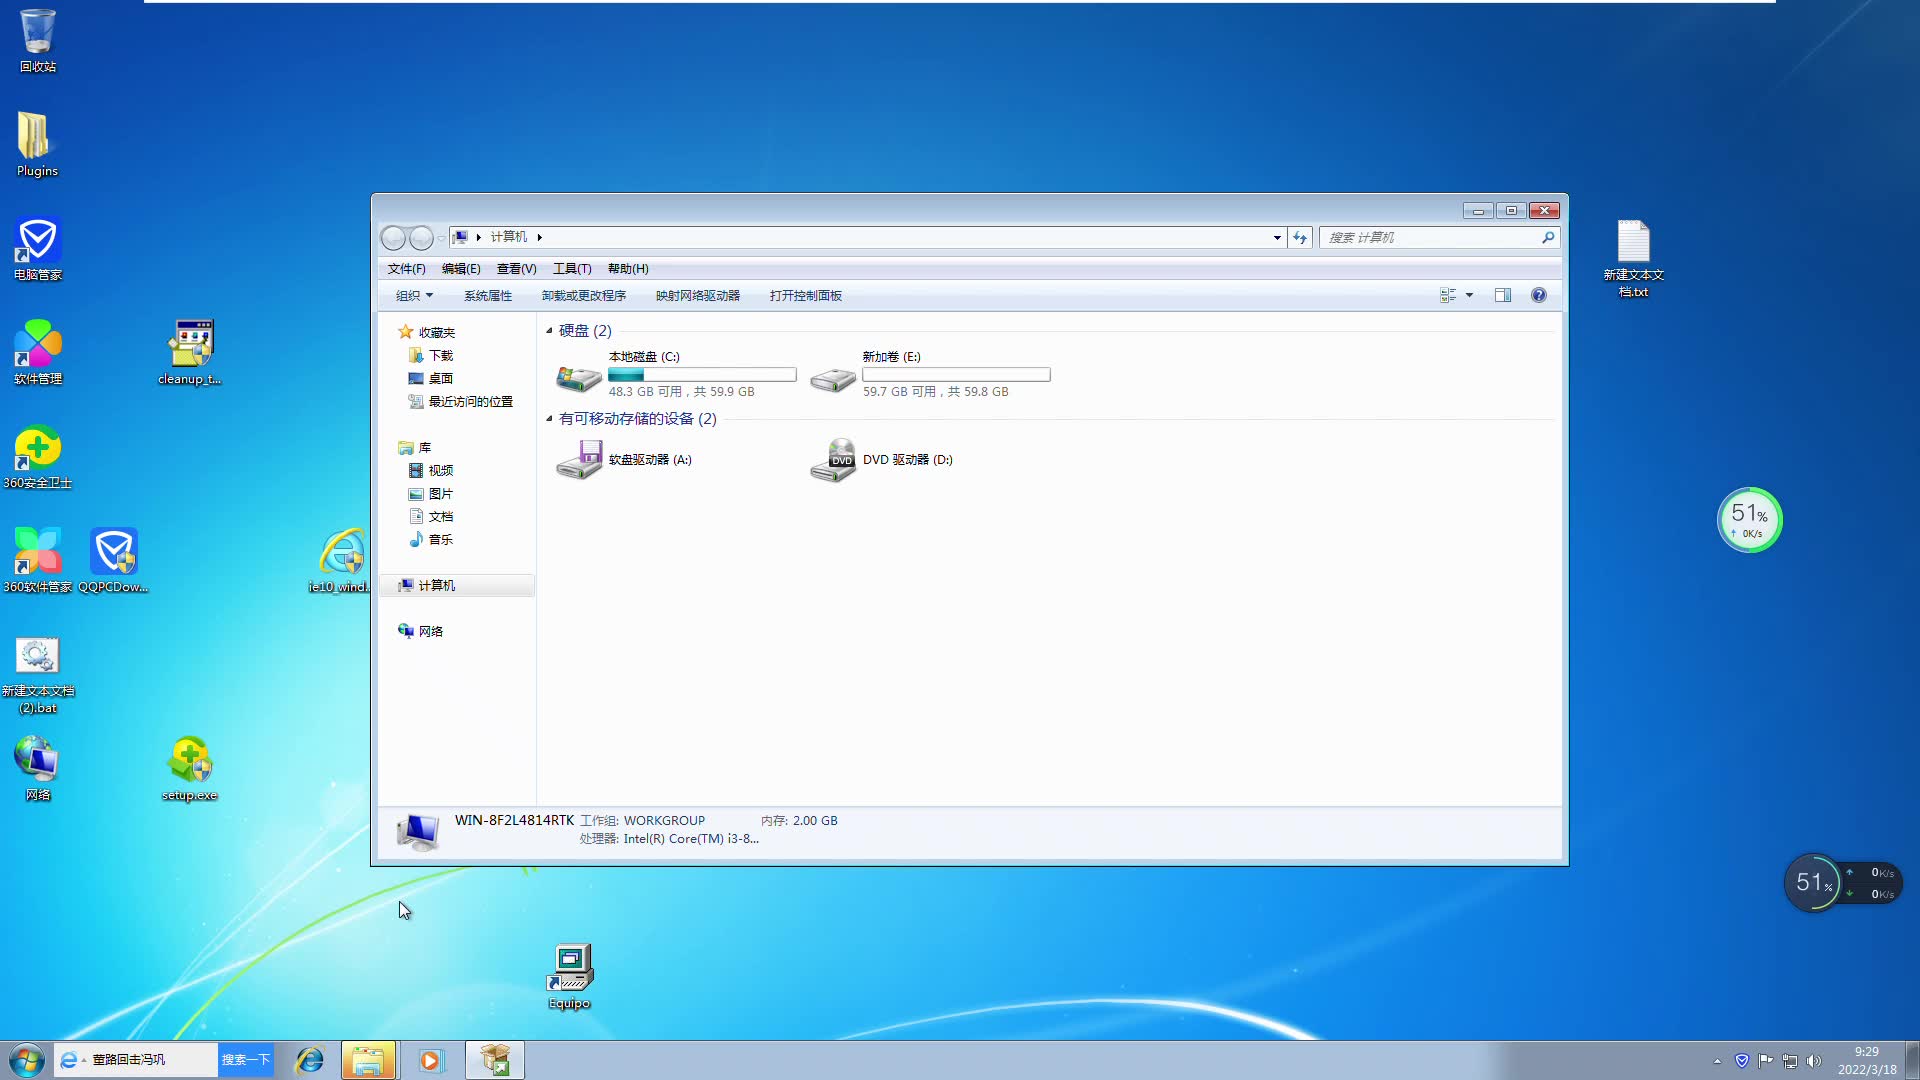Open the change-view dropdown arrow on toolbar

[1469, 295]
